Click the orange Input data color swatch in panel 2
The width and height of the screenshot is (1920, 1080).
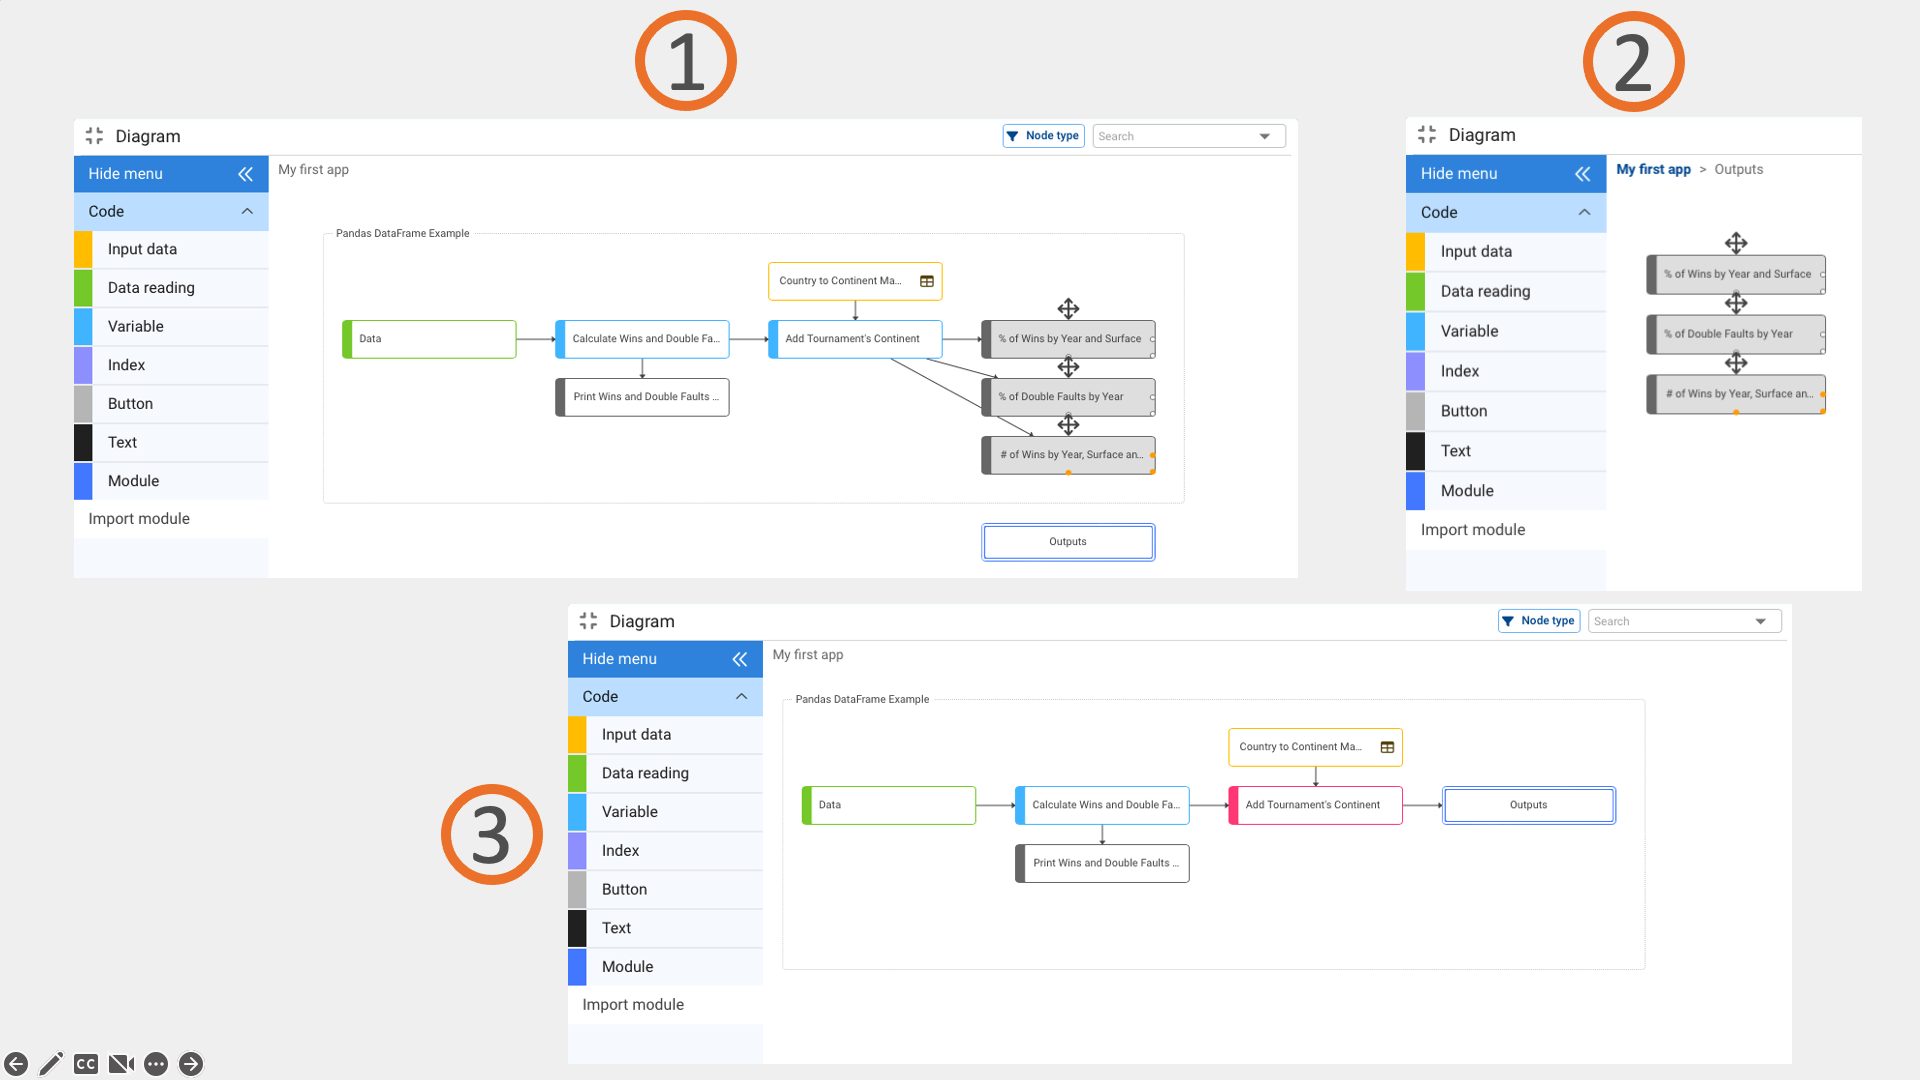click(1415, 251)
